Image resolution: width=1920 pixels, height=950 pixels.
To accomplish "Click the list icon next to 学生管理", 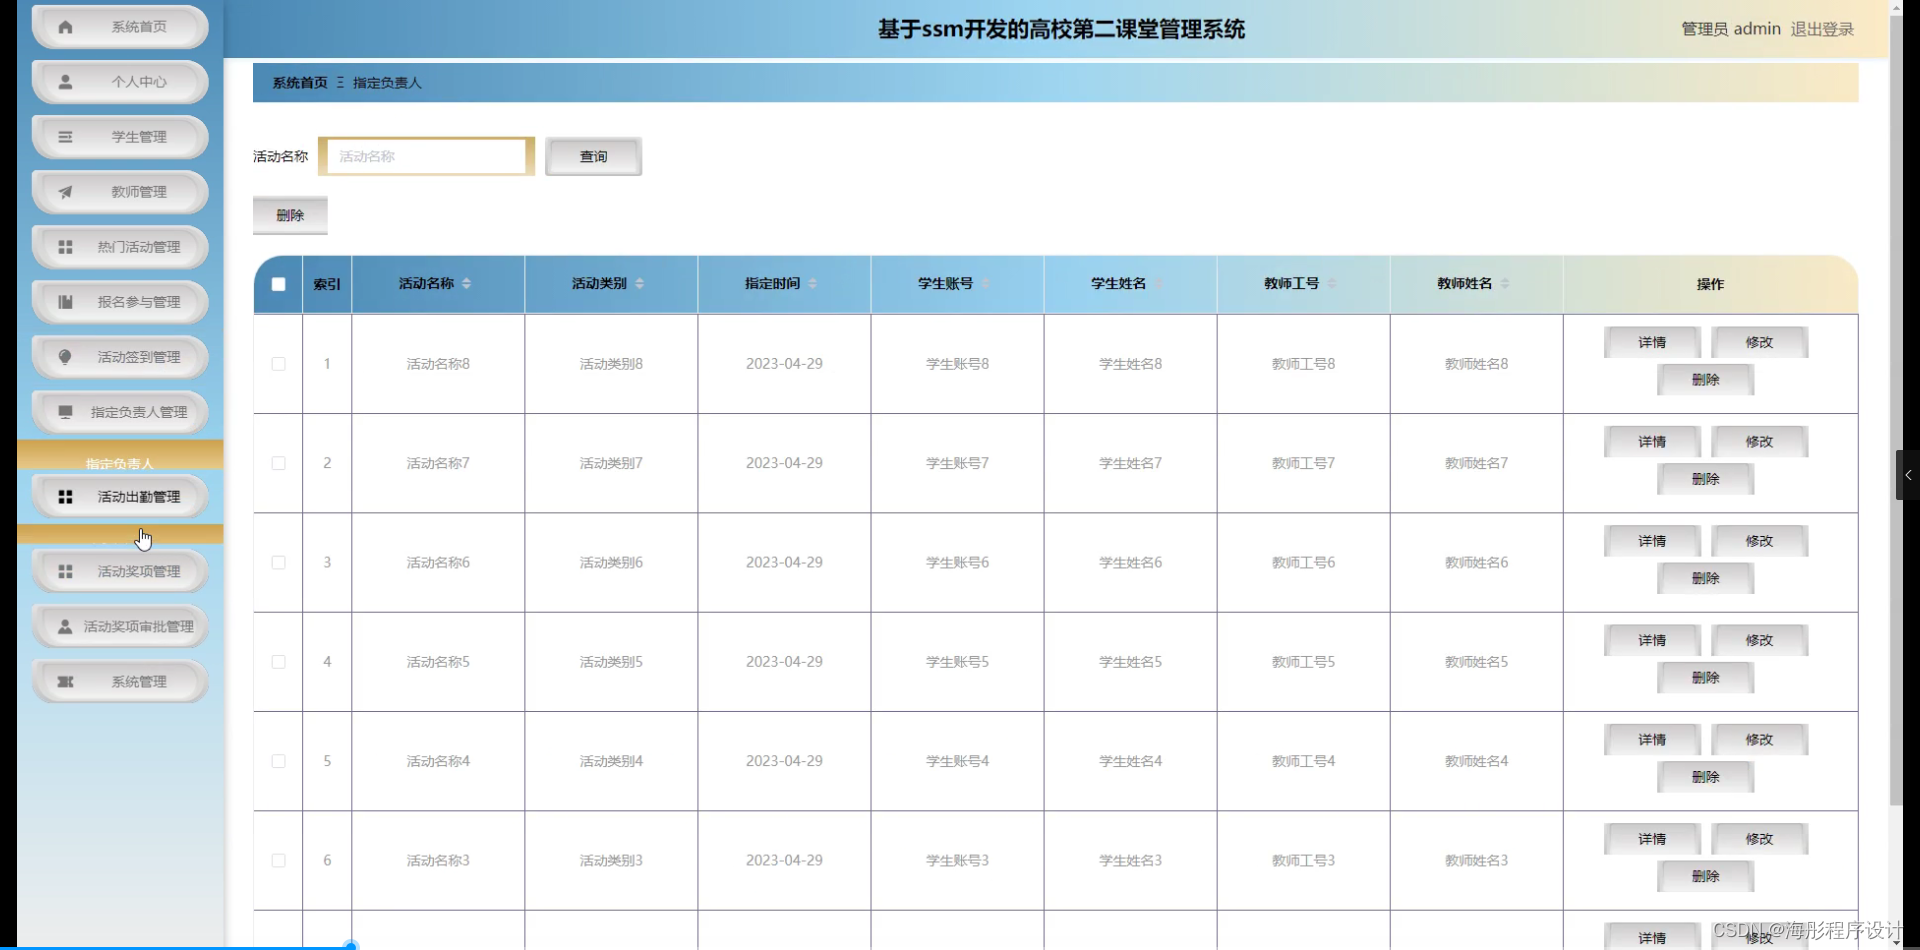I will [x=66, y=137].
